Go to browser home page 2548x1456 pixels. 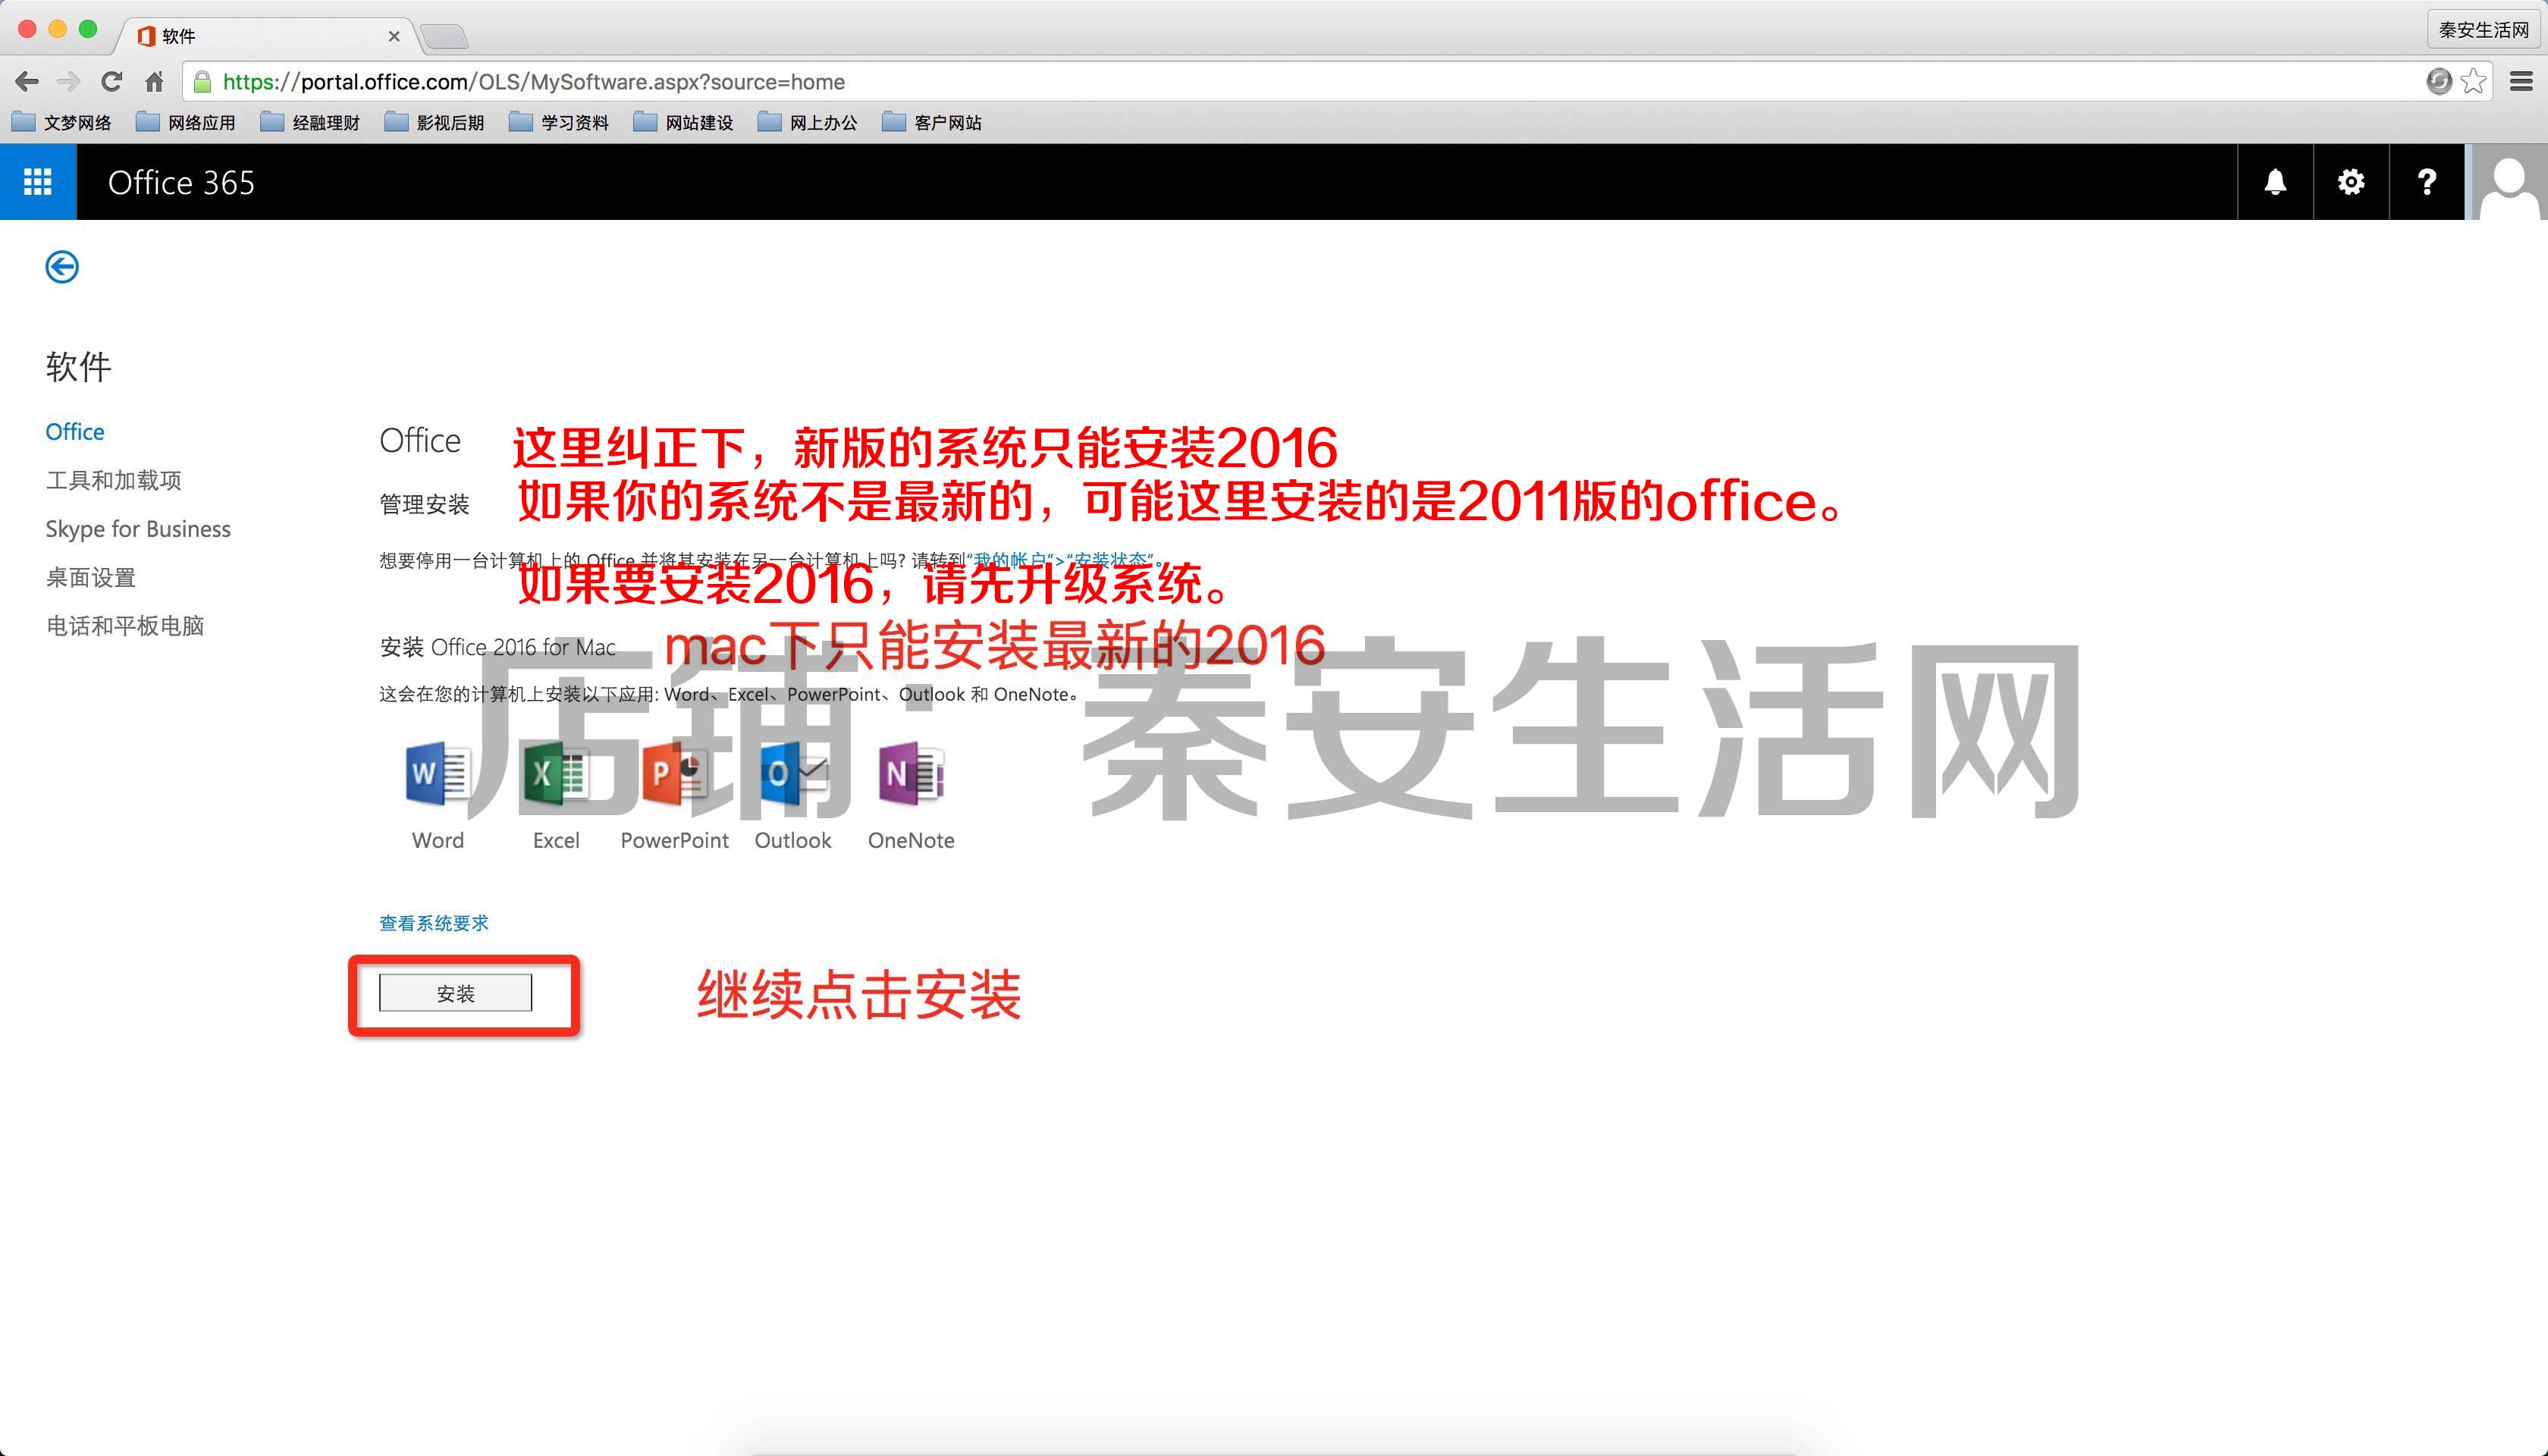tap(154, 82)
